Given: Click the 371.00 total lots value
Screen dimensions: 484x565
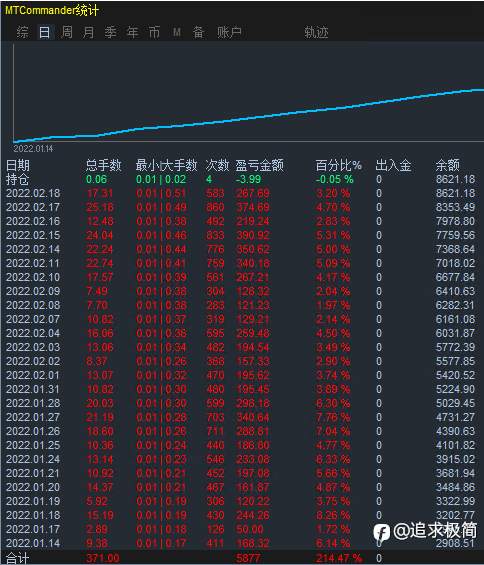Looking at the screenshot, I should pyautogui.click(x=103, y=559).
